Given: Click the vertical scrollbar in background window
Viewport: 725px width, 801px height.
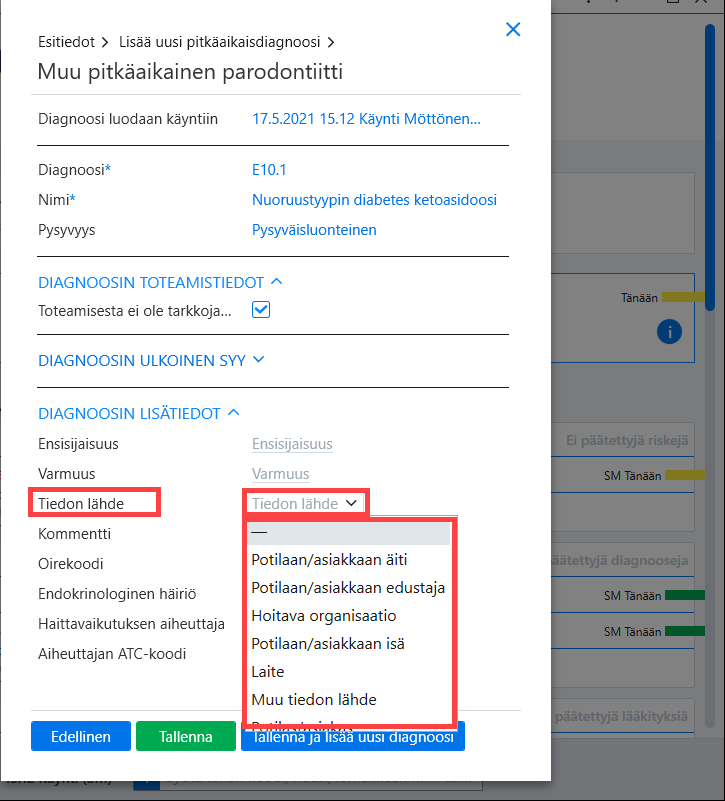Looking at the screenshot, I should tap(710, 168).
